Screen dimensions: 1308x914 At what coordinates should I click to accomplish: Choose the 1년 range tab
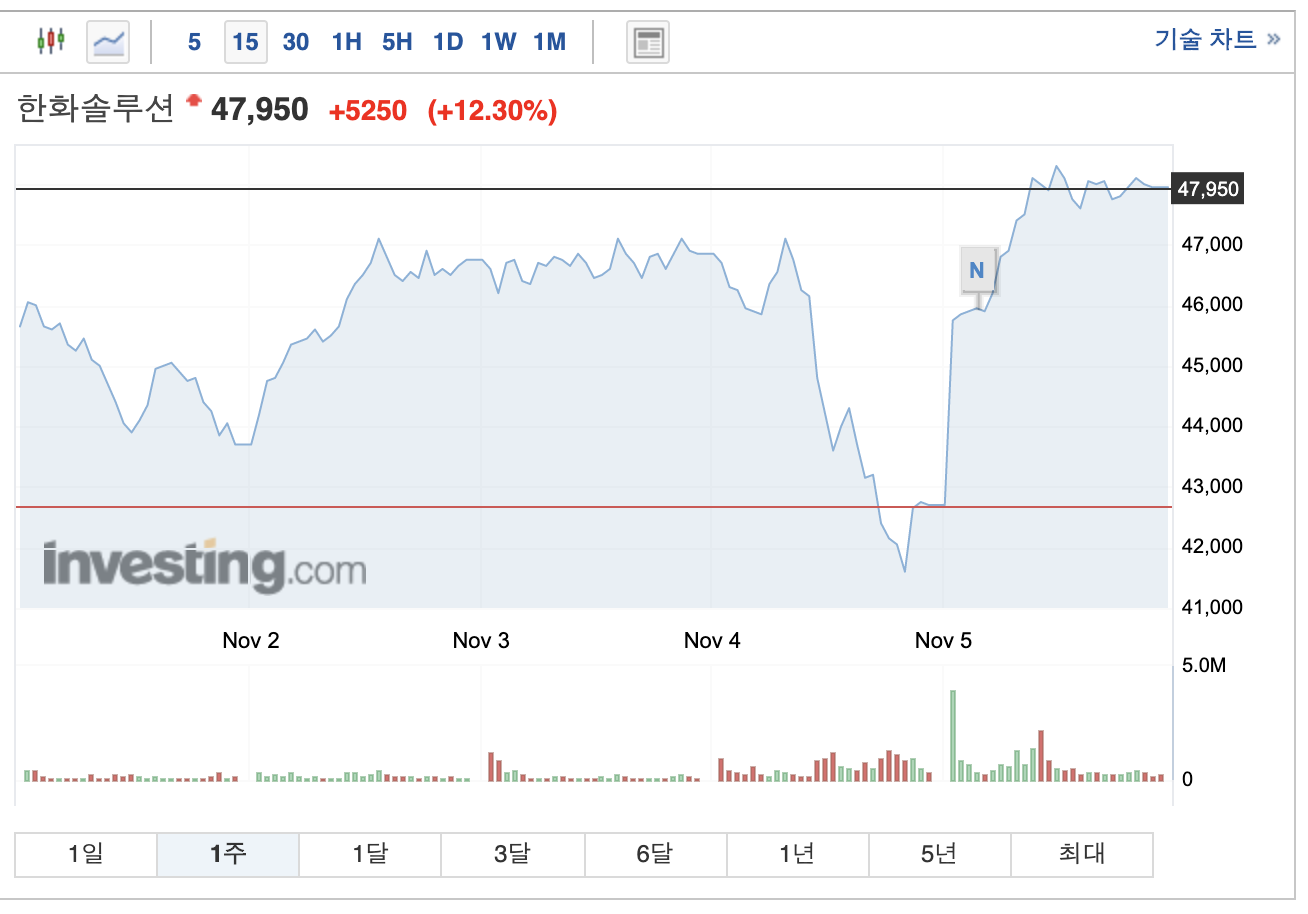(x=797, y=854)
